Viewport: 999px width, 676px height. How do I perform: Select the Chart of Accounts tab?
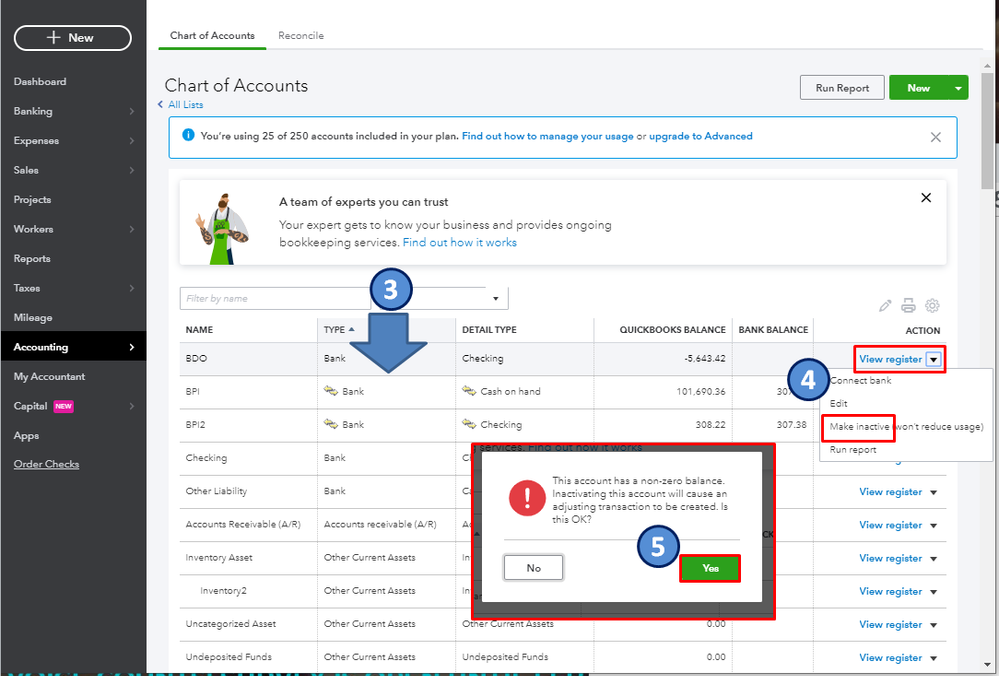212,36
